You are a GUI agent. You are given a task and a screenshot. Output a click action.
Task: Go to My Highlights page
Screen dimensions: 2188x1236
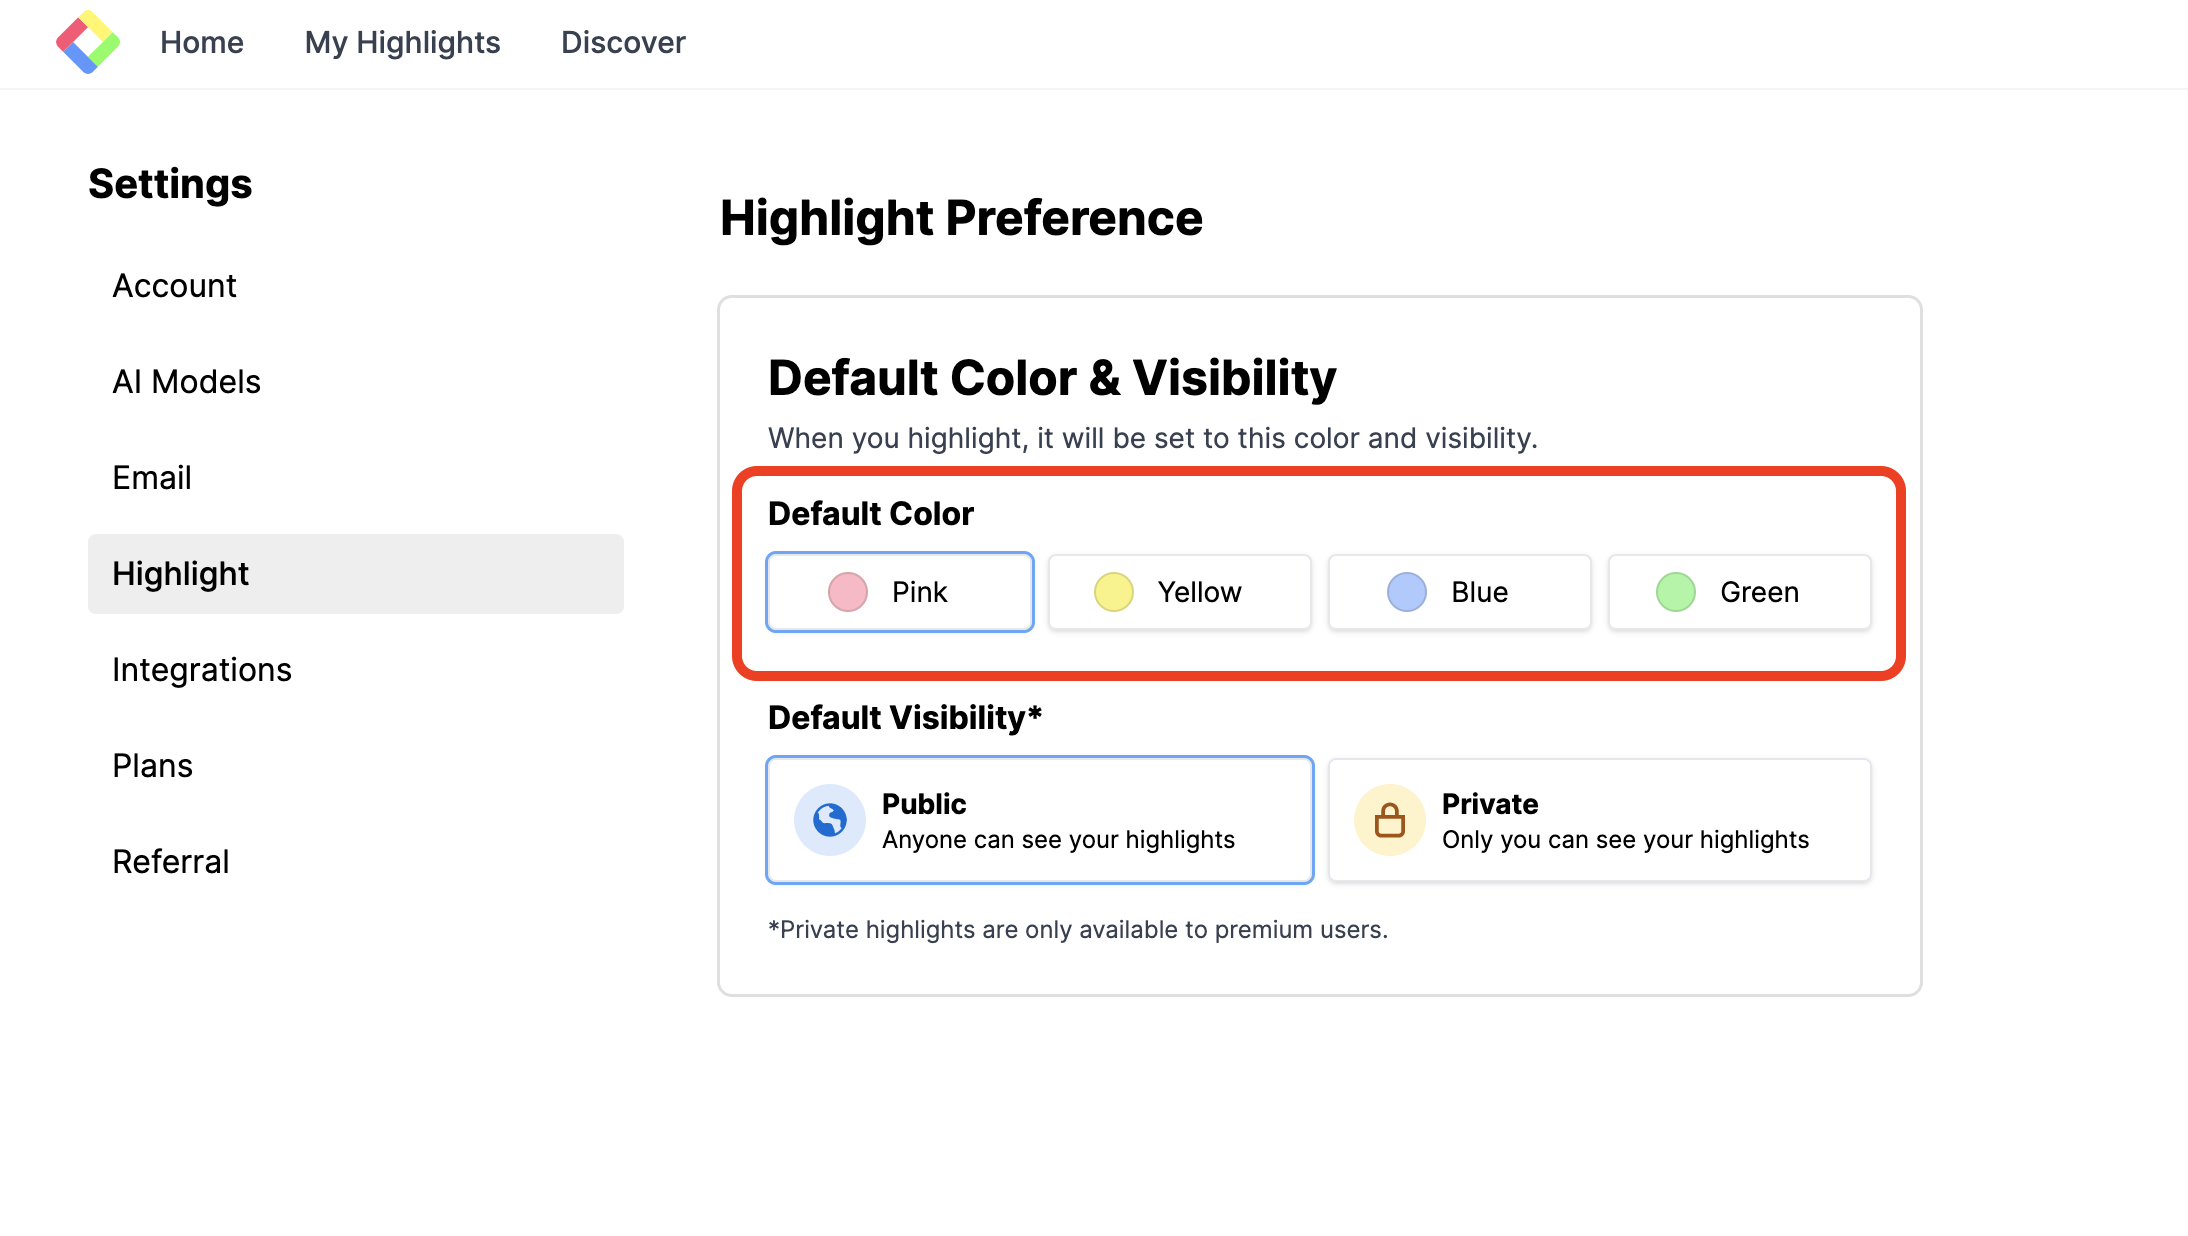(402, 42)
